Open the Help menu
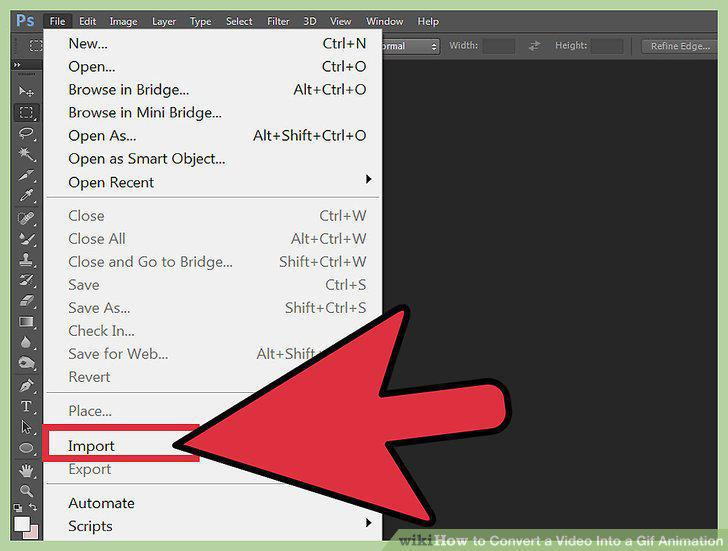Viewport: 728px width, 551px height. (428, 21)
